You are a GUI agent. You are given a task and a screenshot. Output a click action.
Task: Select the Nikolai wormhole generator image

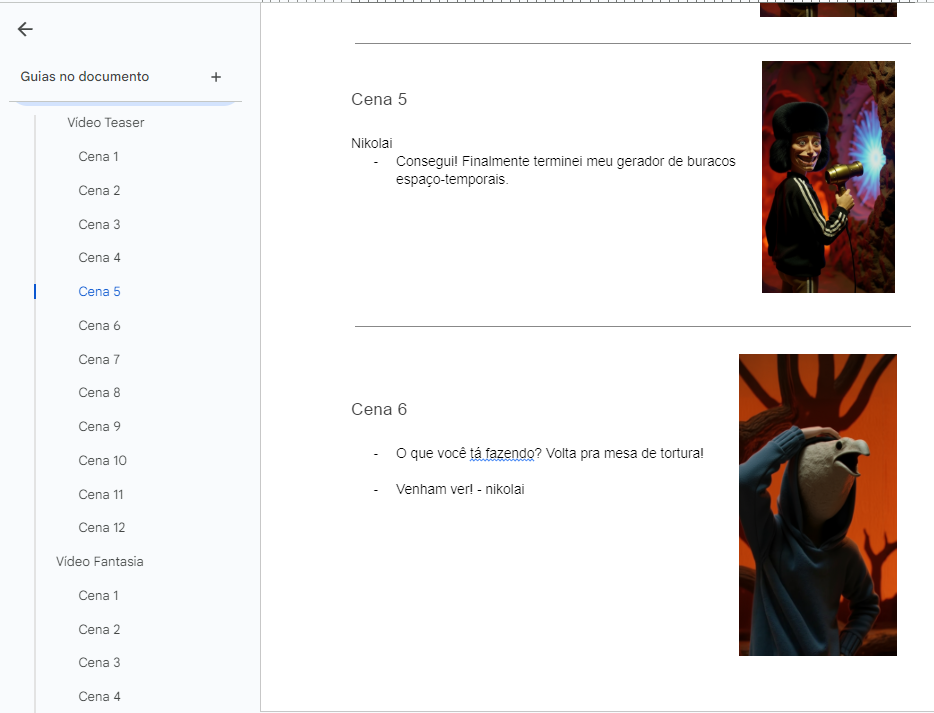(x=828, y=177)
